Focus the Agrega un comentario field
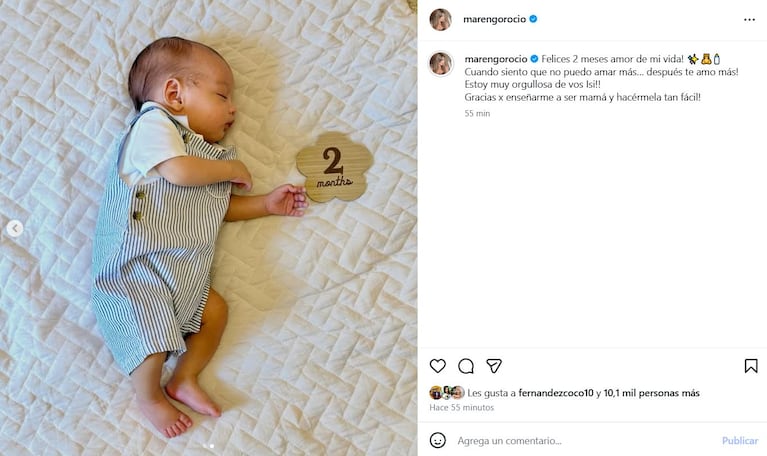The width and height of the screenshot is (767, 456). (587, 441)
